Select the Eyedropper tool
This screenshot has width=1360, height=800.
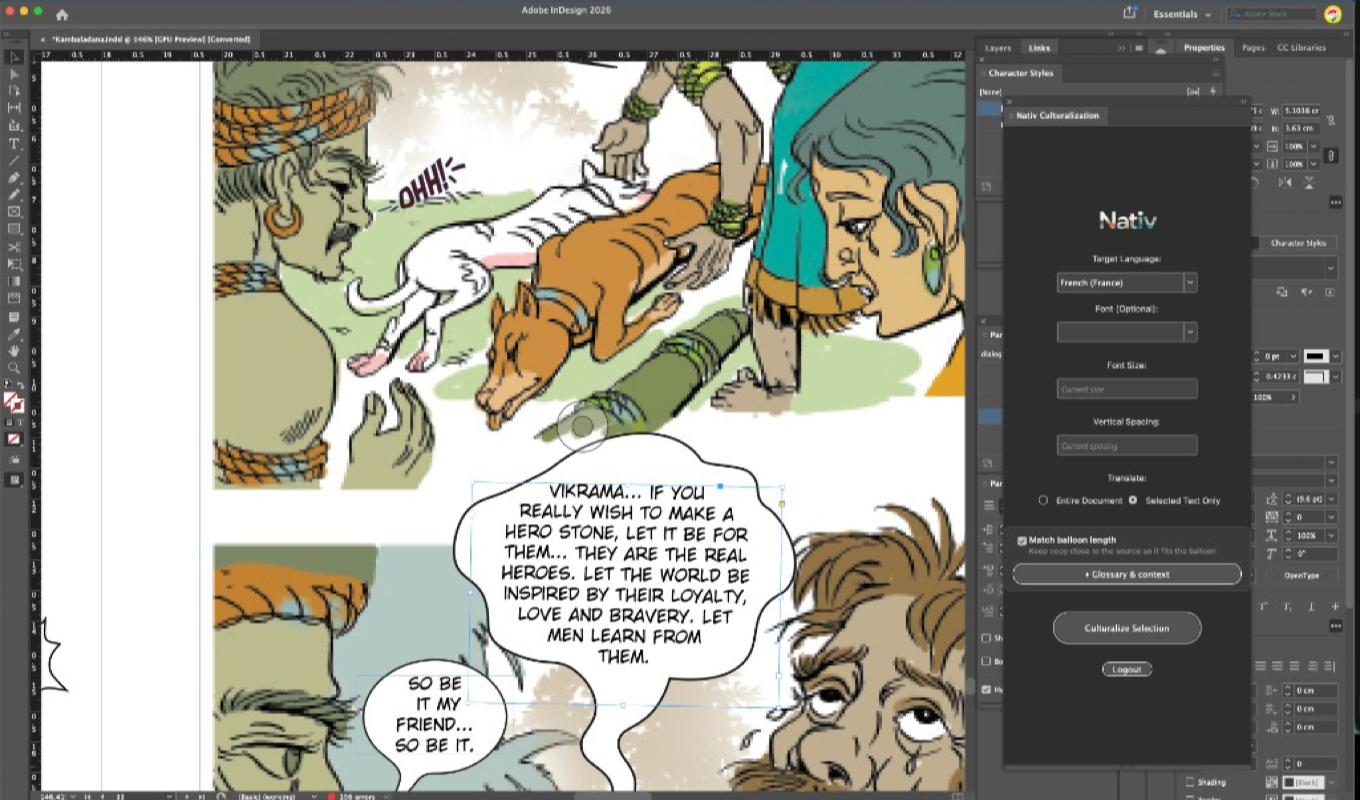click(x=14, y=333)
